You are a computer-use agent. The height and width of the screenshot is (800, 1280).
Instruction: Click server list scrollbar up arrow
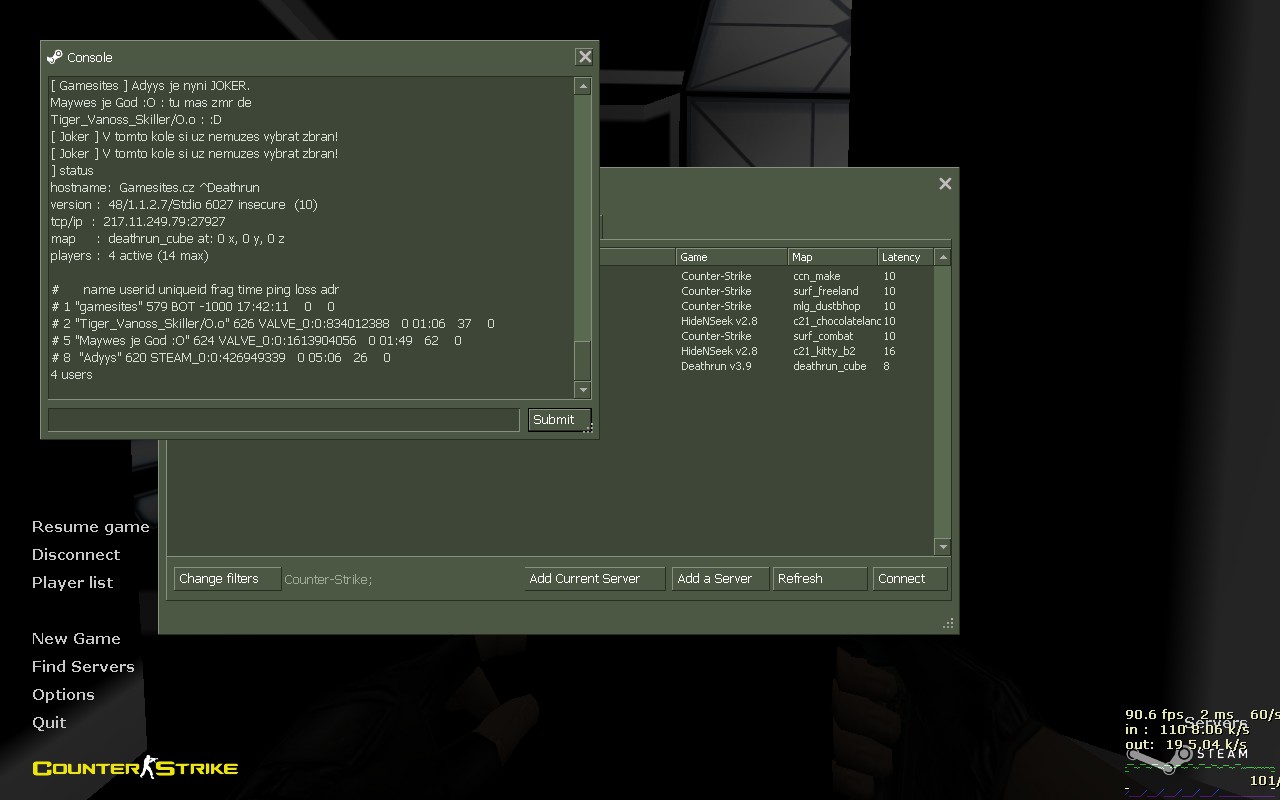coord(942,257)
